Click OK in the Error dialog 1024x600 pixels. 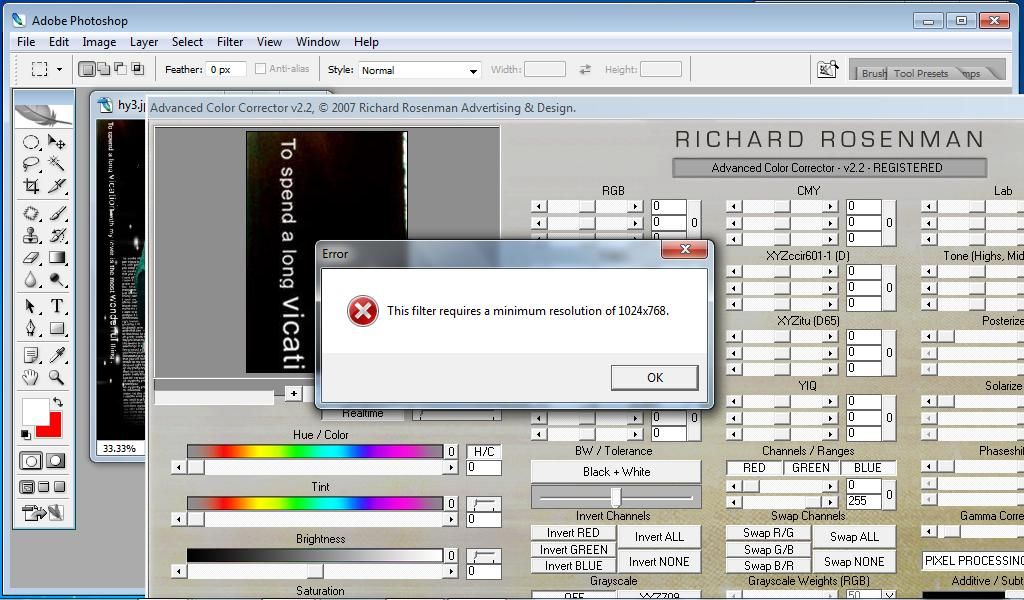(x=654, y=377)
